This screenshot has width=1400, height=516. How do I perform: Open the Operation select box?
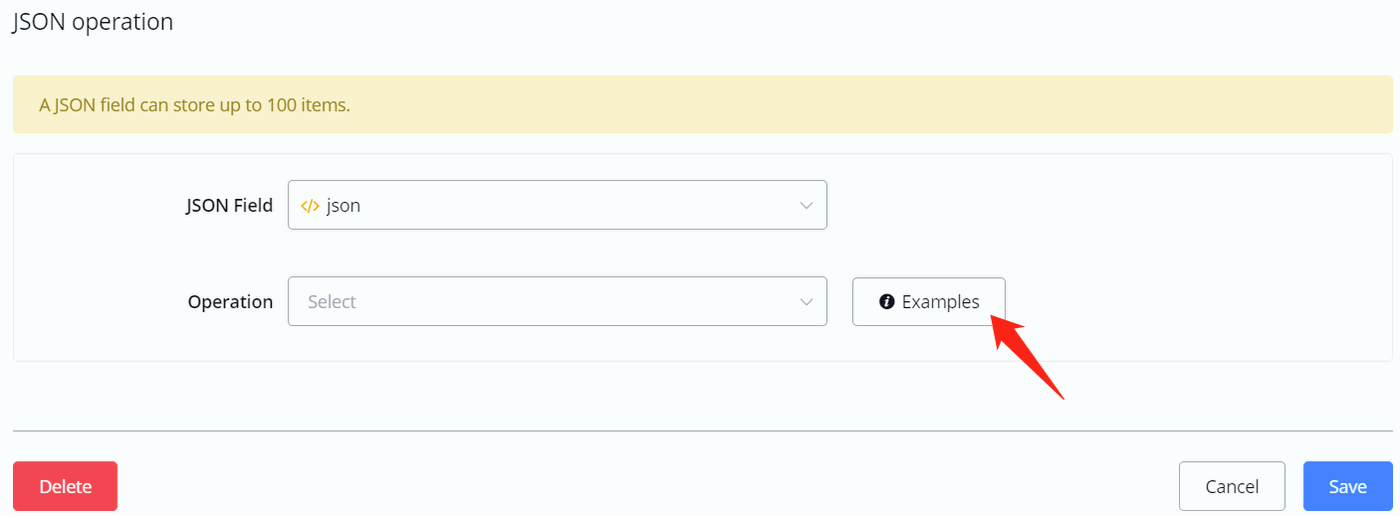[557, 301]
